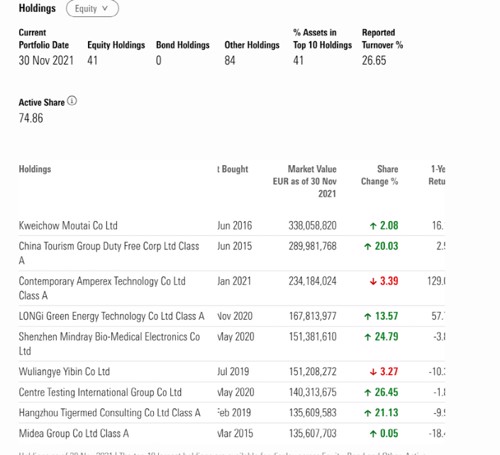
Task: Click the Holdings column header
Action: pos(35,169)
